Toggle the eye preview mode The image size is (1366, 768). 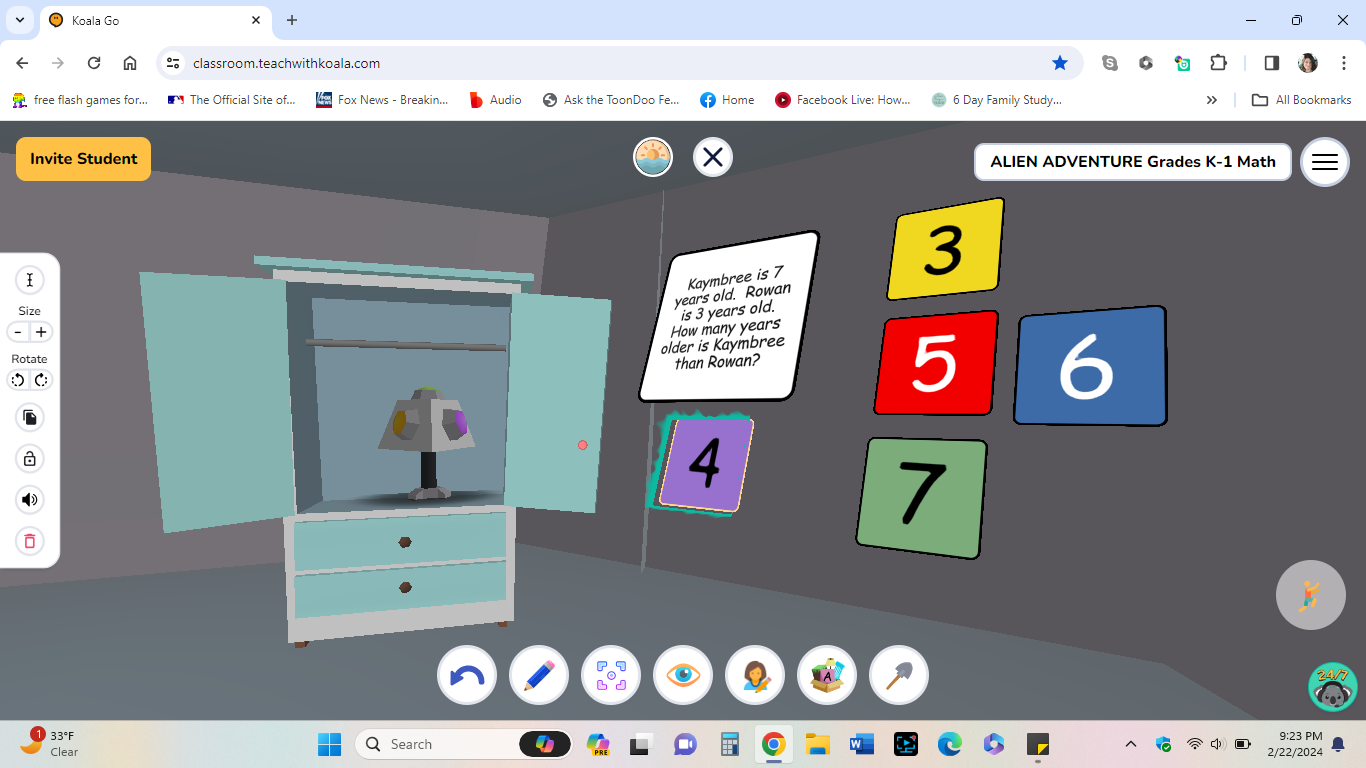(x=683, y=675)
